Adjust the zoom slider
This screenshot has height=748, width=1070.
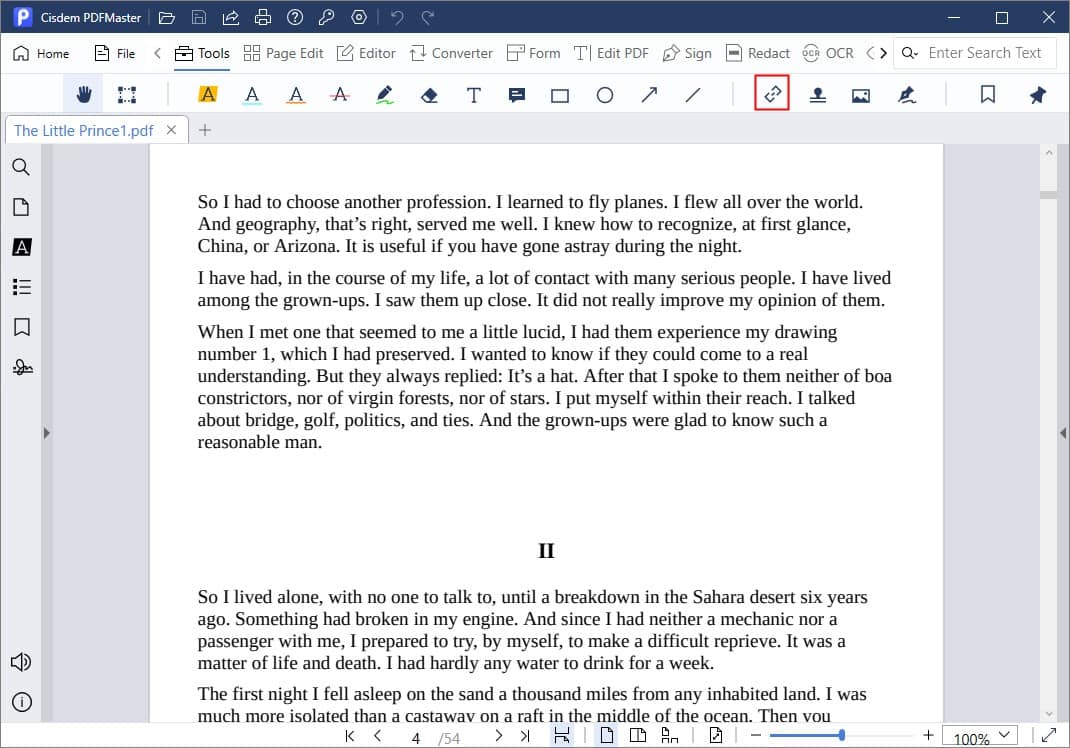843,734
